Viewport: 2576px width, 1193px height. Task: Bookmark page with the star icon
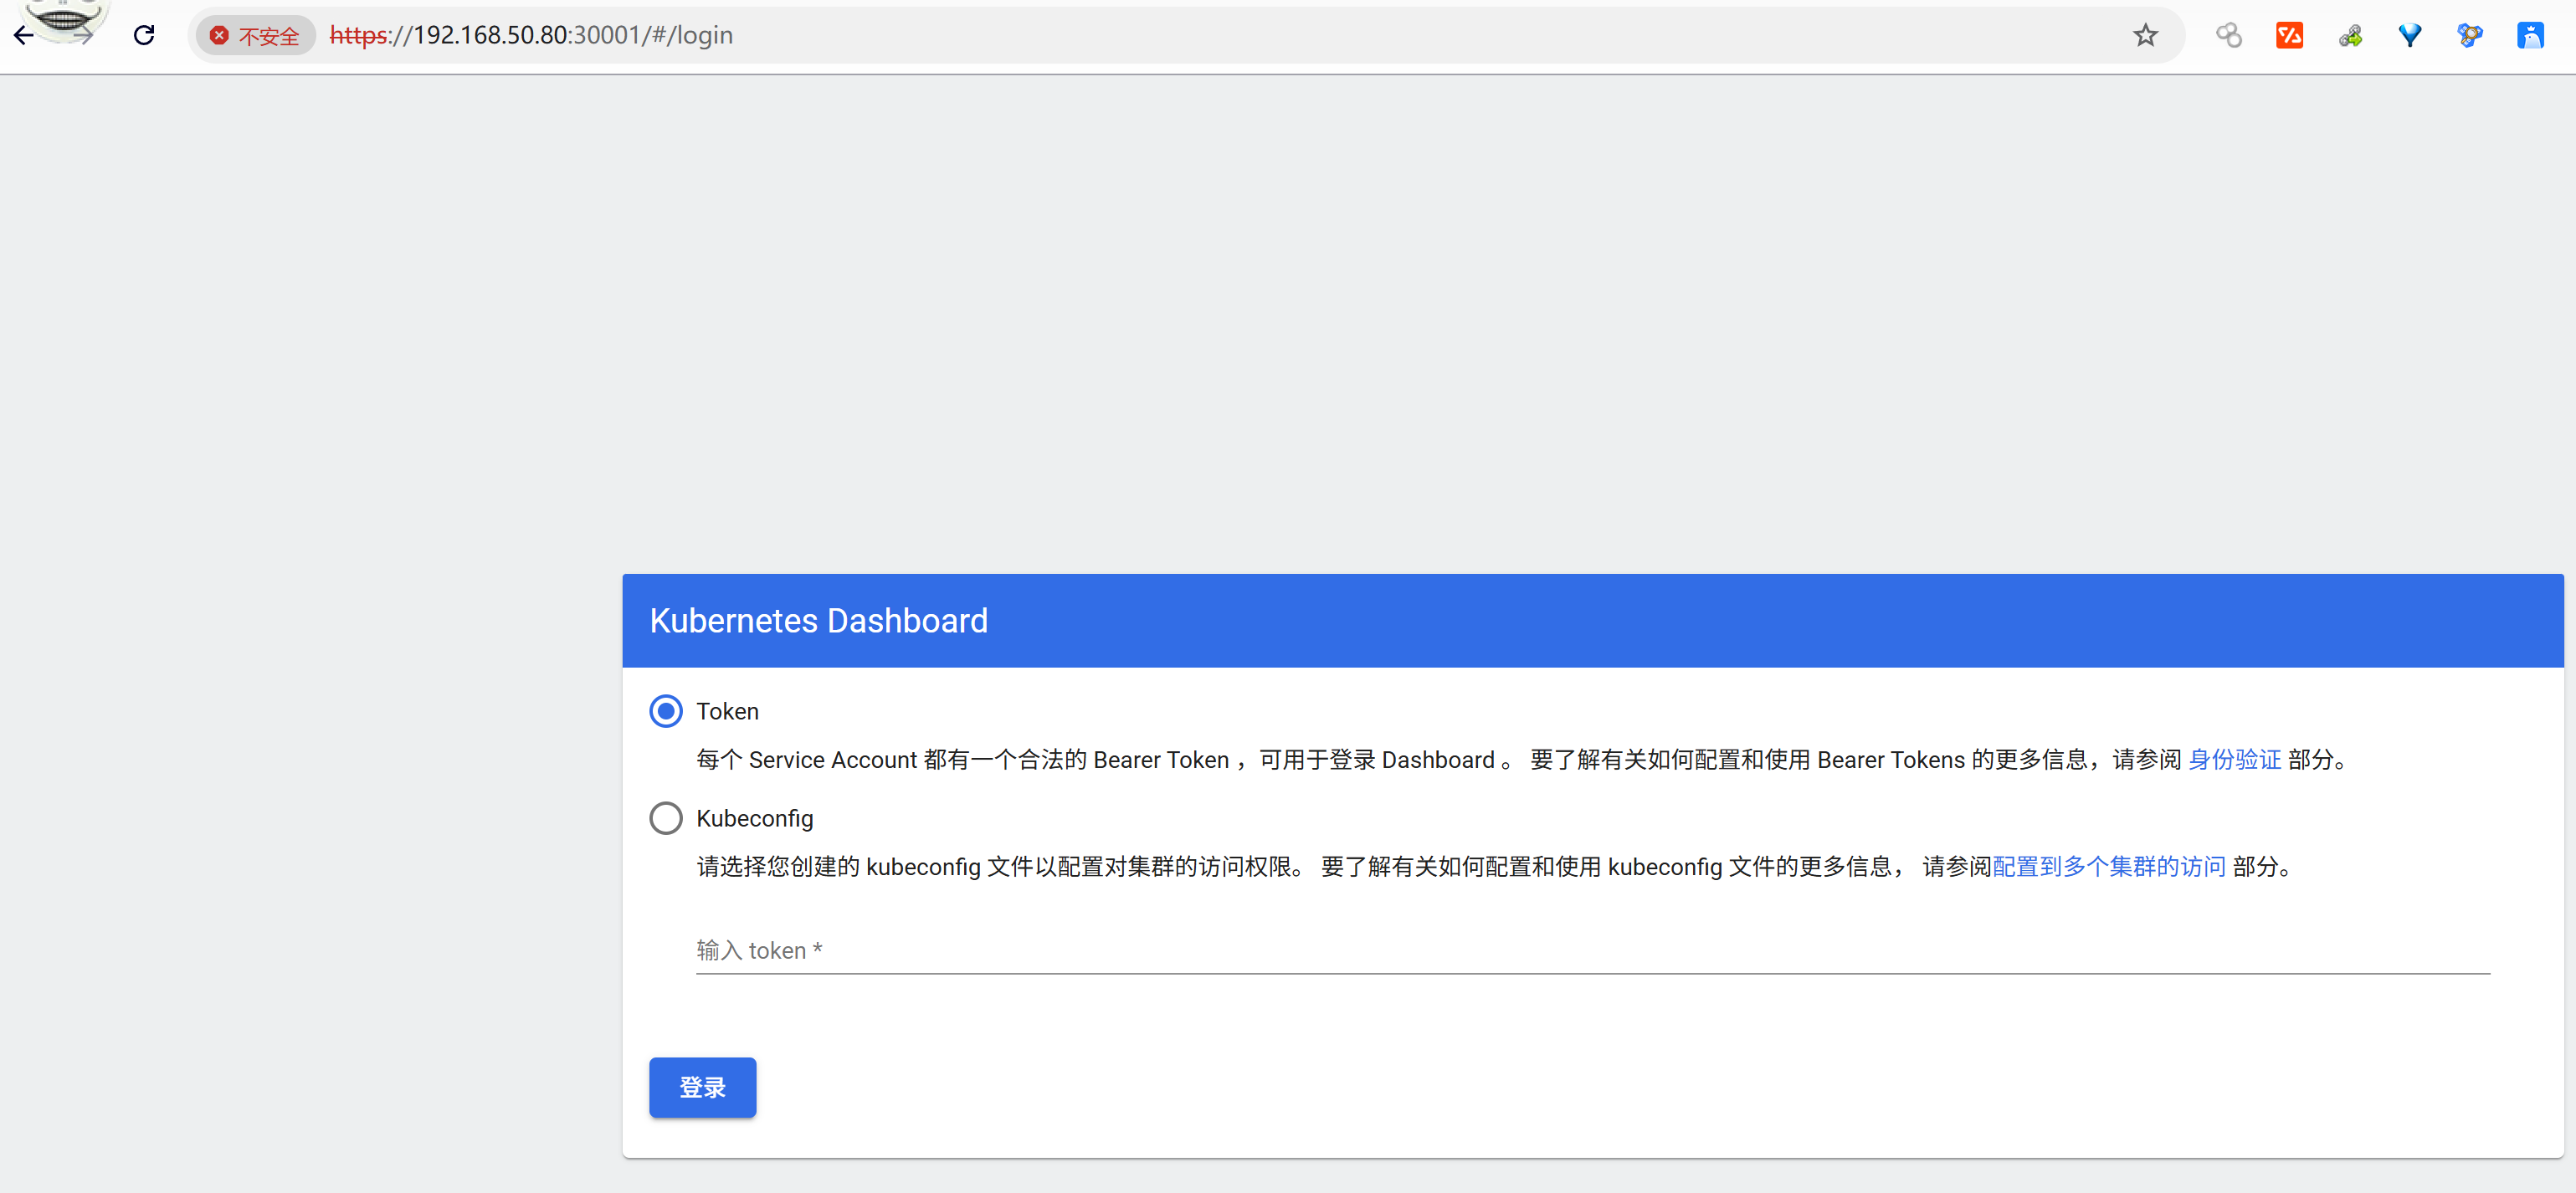[x=2145, y=36]
